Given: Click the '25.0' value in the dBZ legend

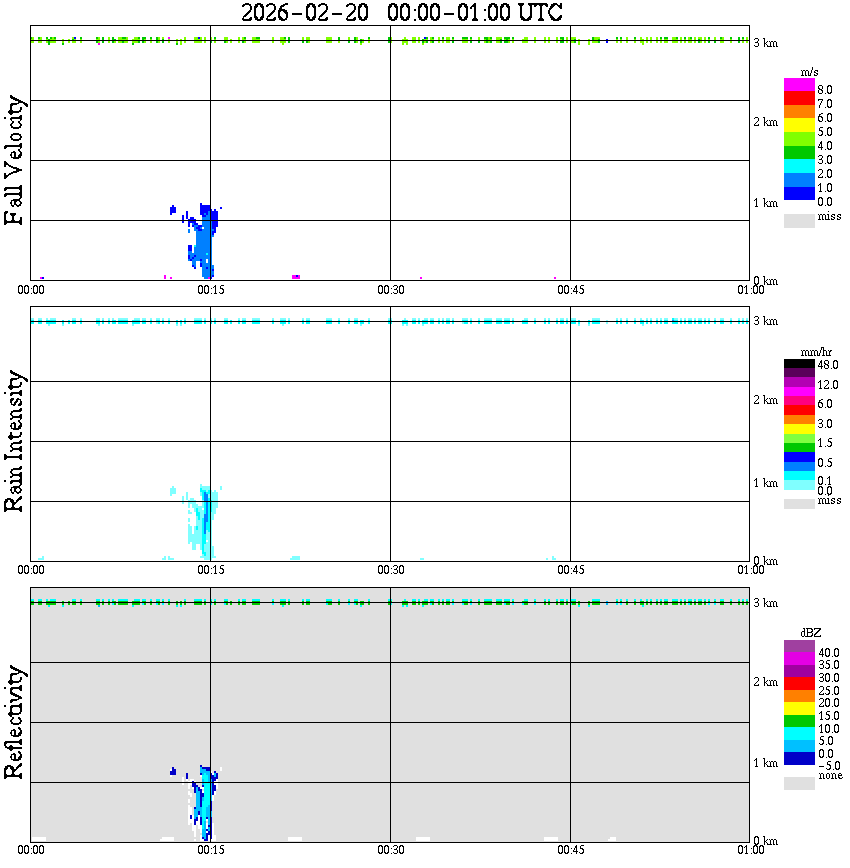Looking at the screenshot, I should coord(829,691).
